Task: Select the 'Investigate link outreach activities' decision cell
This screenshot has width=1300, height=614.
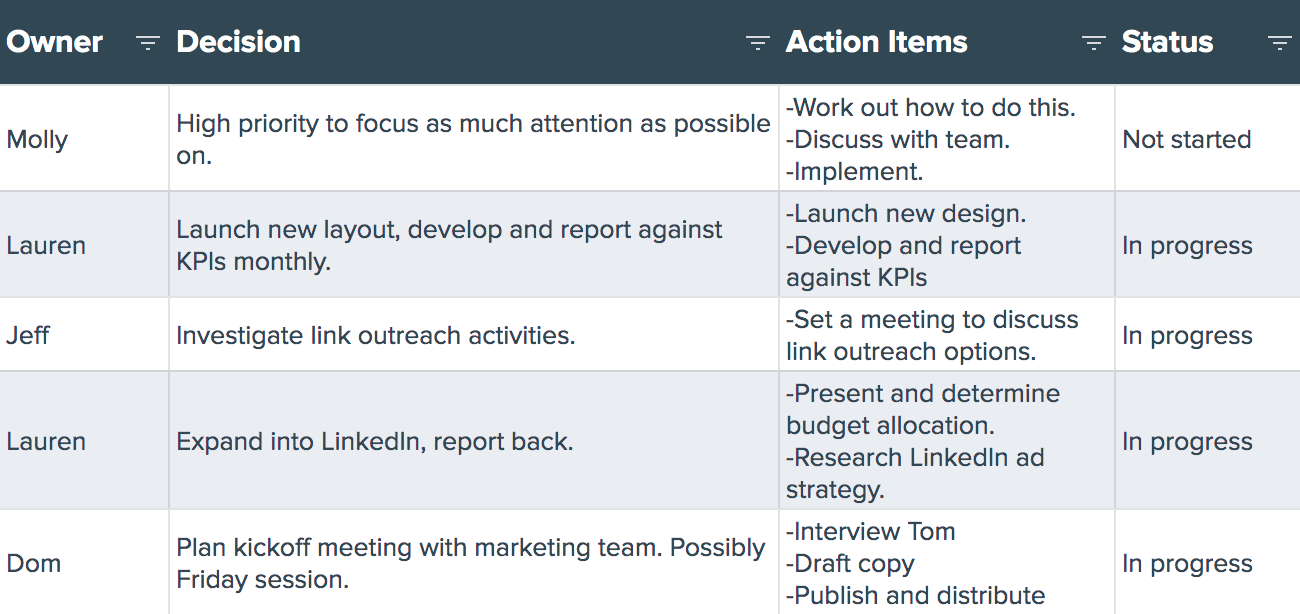Action: click(376, 335)
